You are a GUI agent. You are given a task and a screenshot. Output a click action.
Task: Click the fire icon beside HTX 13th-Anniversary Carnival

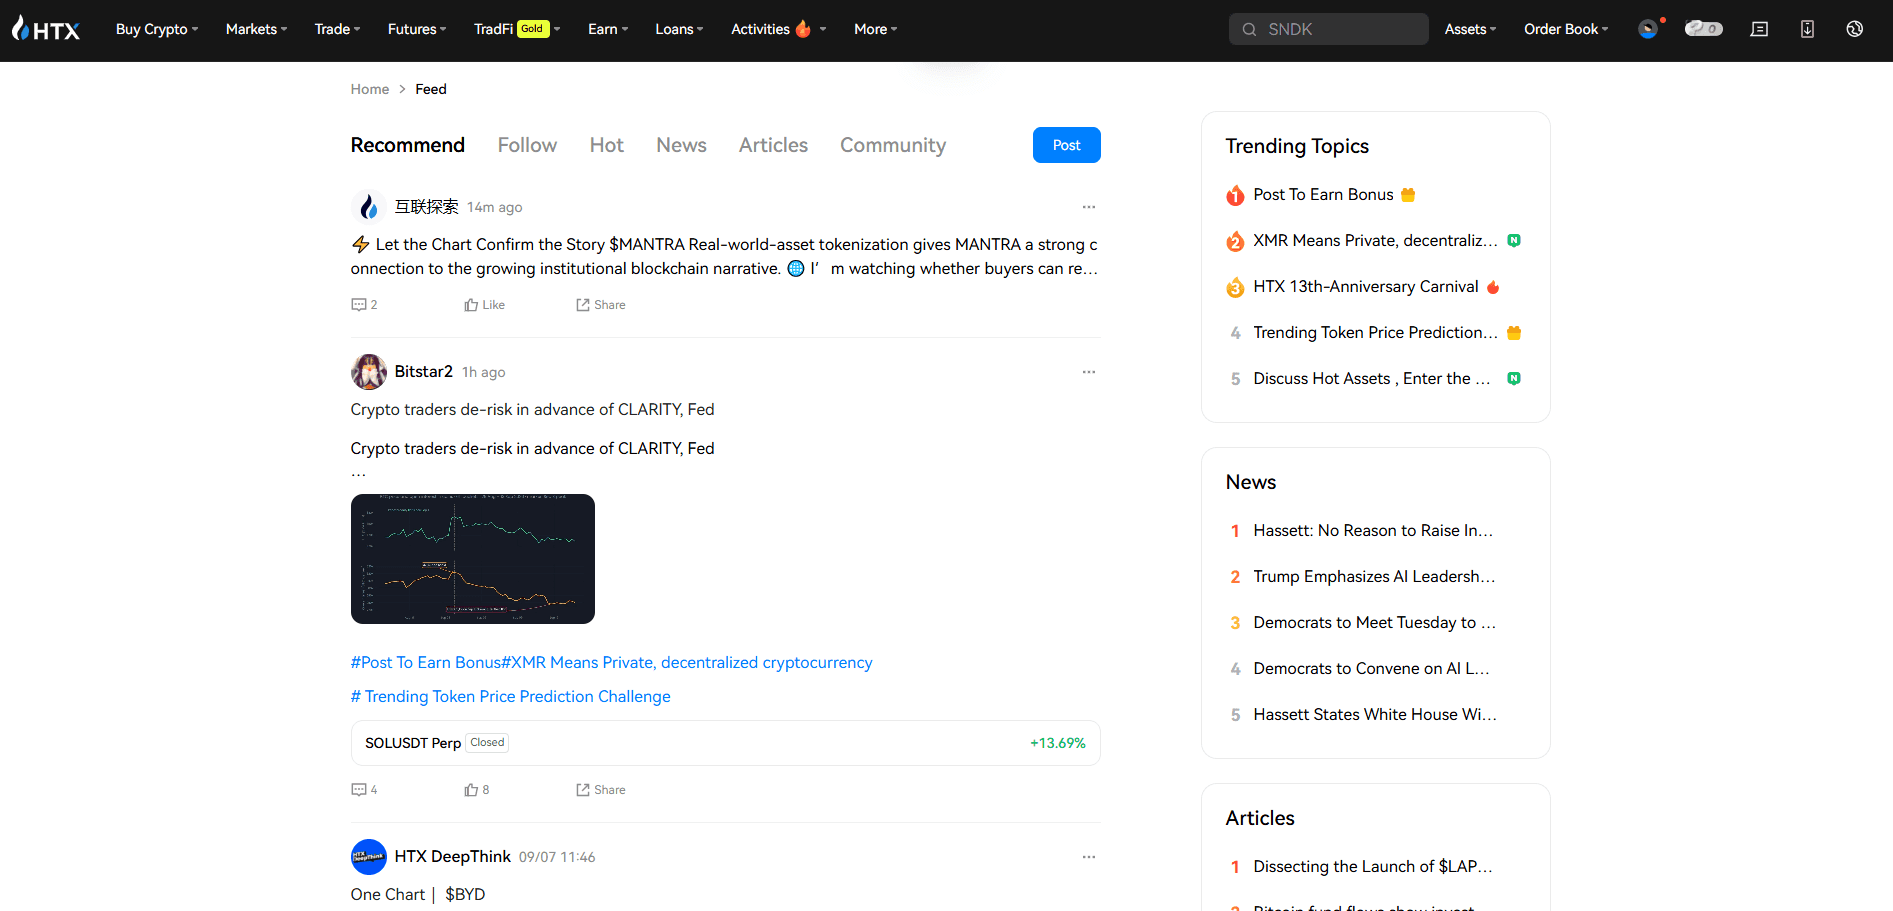point(1493,287)
